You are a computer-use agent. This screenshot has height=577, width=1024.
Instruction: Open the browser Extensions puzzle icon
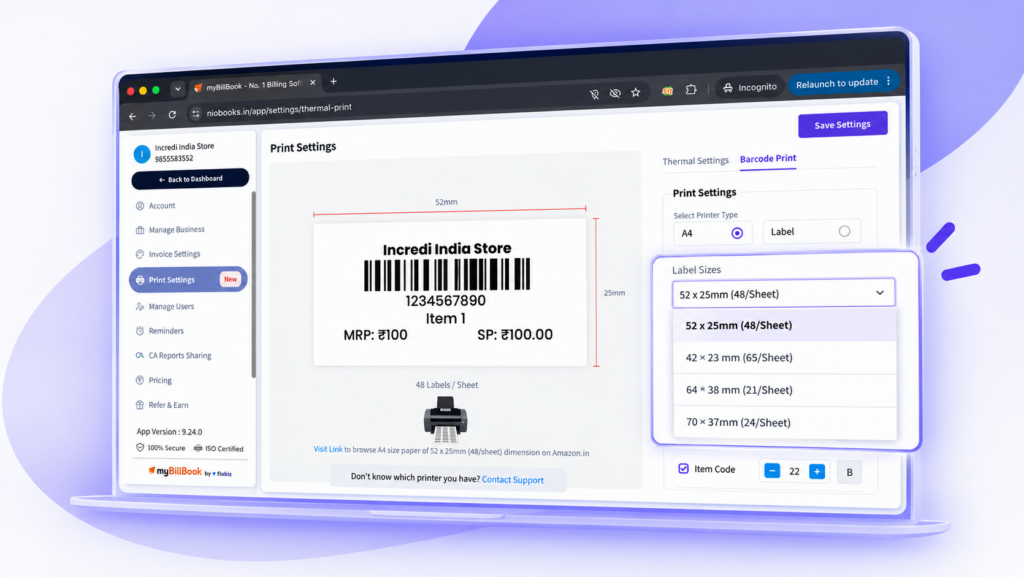[691, 89]
